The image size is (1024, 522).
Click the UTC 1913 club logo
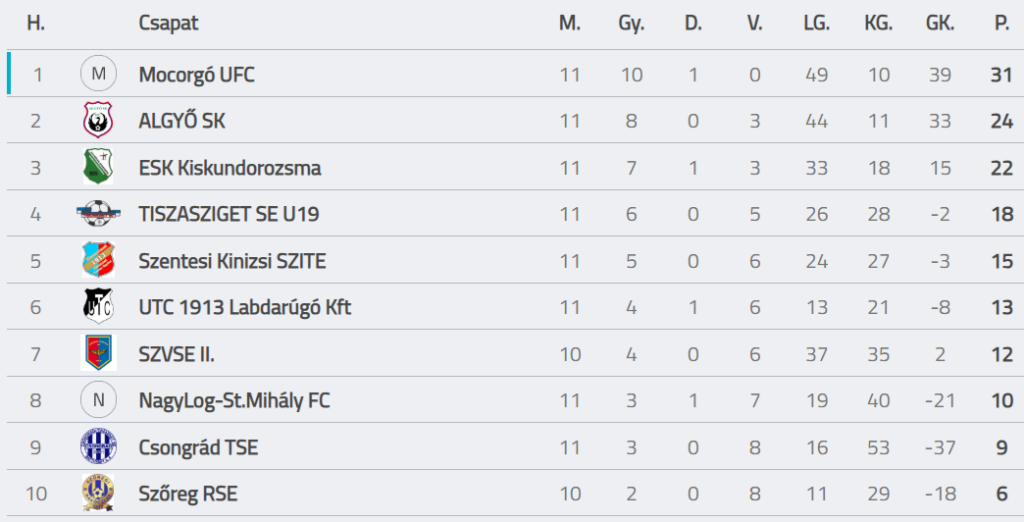click(98, 306)
